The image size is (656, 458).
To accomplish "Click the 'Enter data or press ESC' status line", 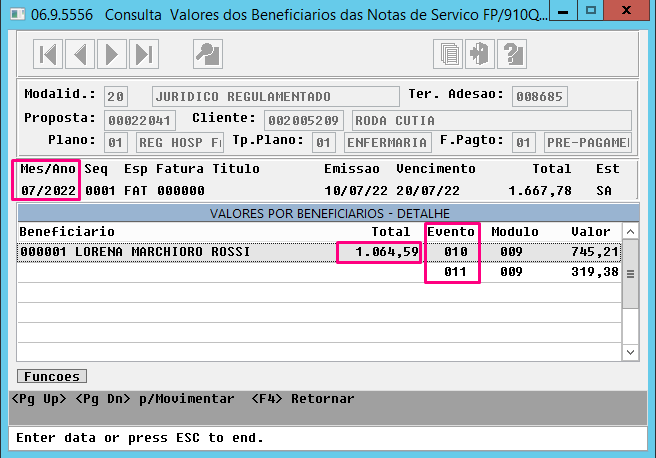I will (x=140, y=438).
